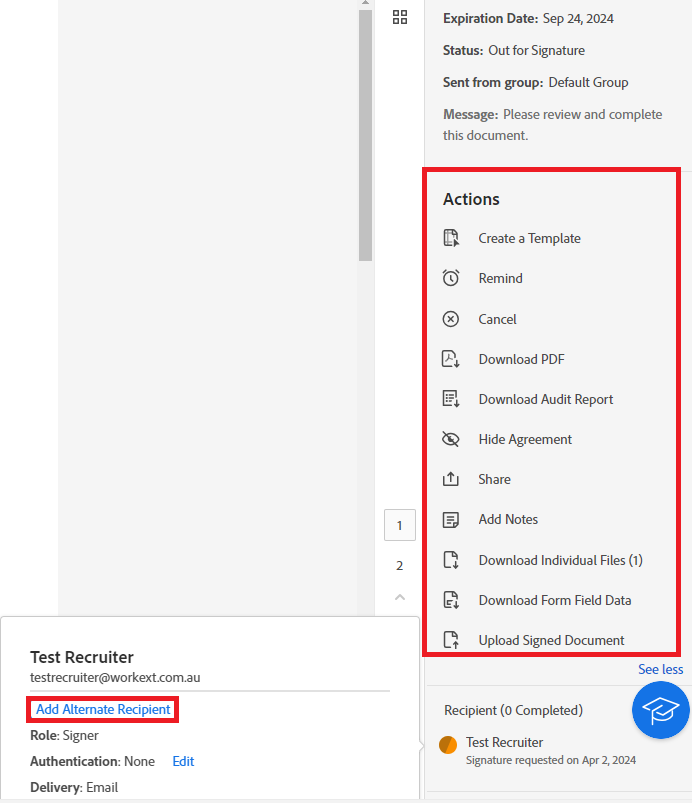Click the page up chevron arrow
692x803 pixels.
pyautogui.click(x=400, y=597)
